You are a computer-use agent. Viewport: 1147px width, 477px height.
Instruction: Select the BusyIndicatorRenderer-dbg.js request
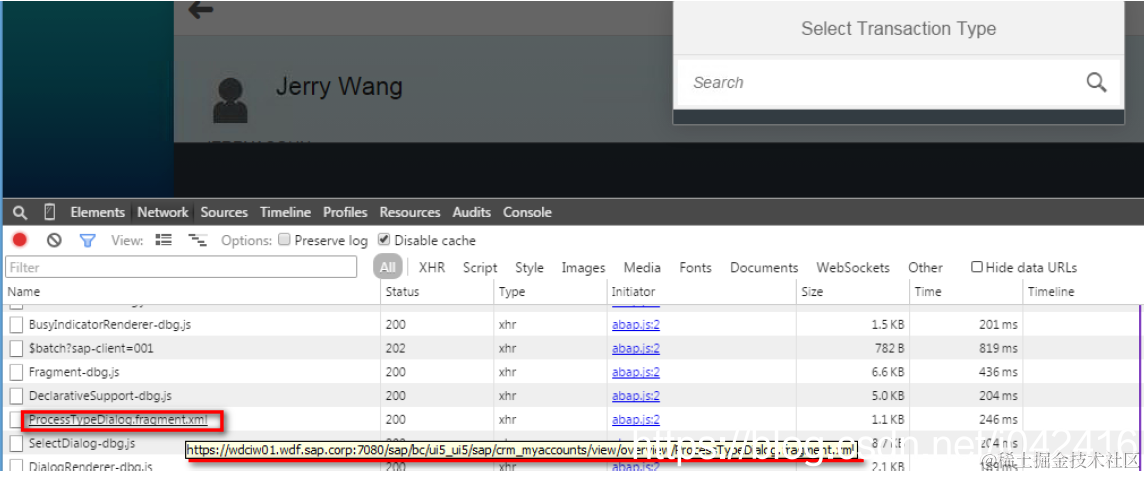[x=110, y=324]
